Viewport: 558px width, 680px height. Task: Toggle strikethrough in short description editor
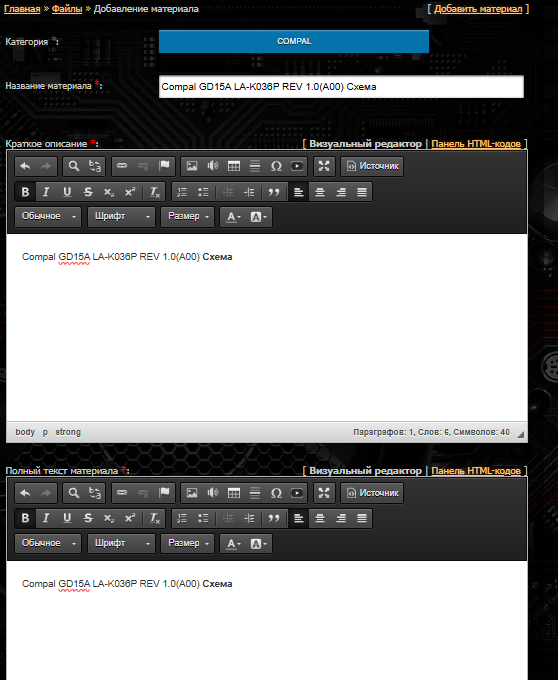click(x=88, y=192)
